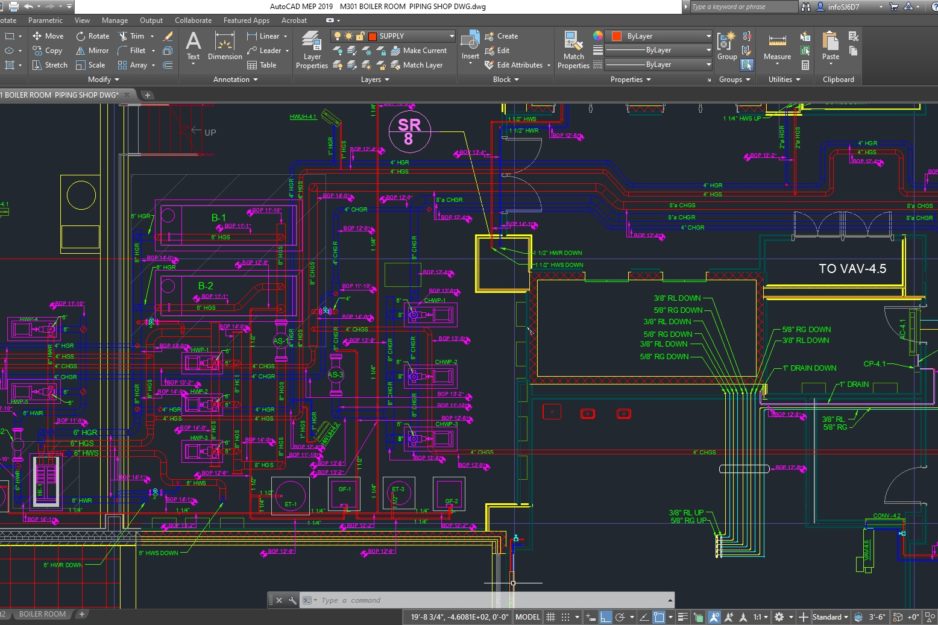Viewport: 938px width, 625px height.
Task: Pick the Stretch modify tool
Action: (x=49, y=65)
